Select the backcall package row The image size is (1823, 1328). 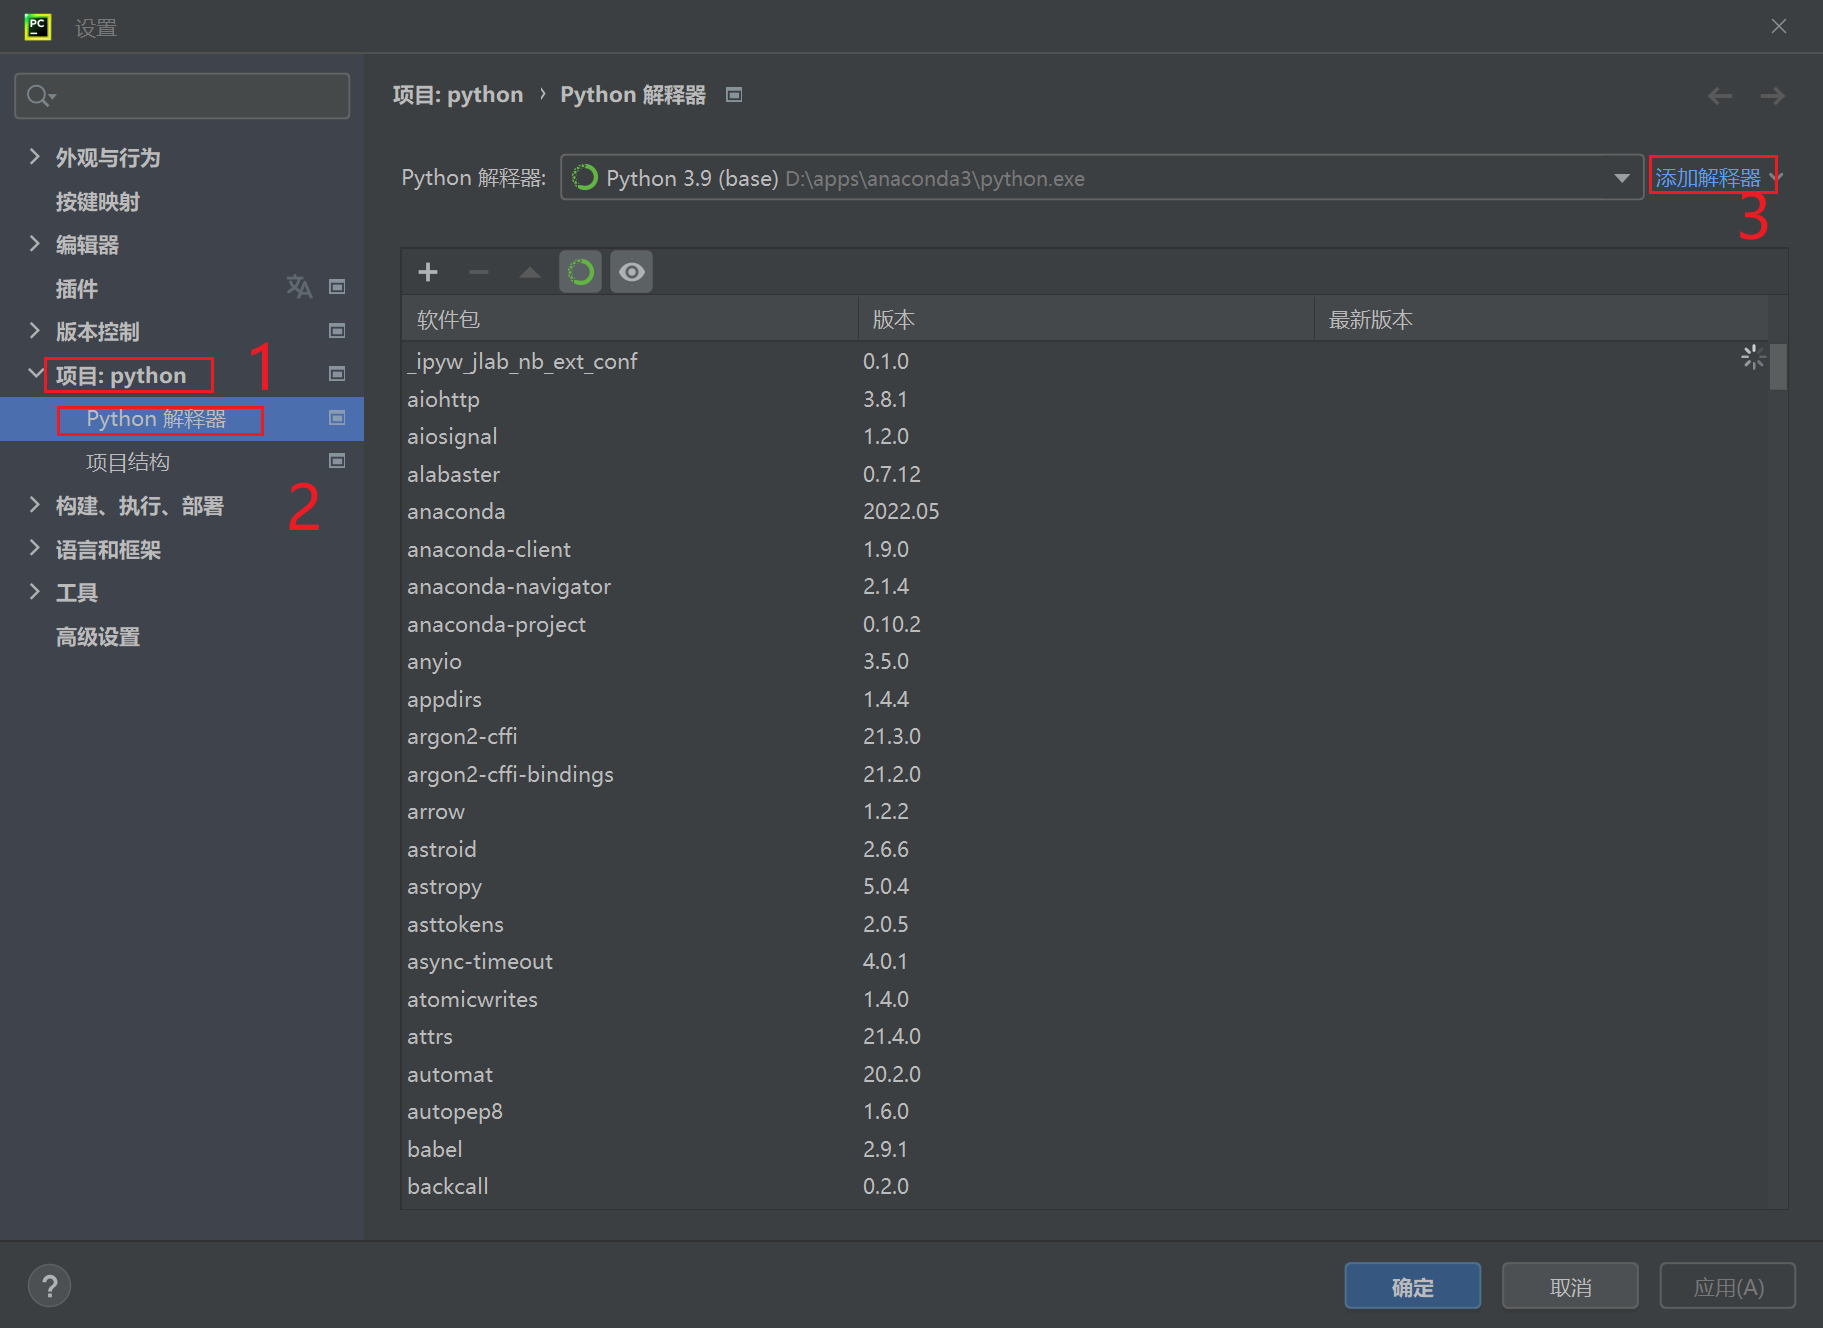point(1084,1187)
